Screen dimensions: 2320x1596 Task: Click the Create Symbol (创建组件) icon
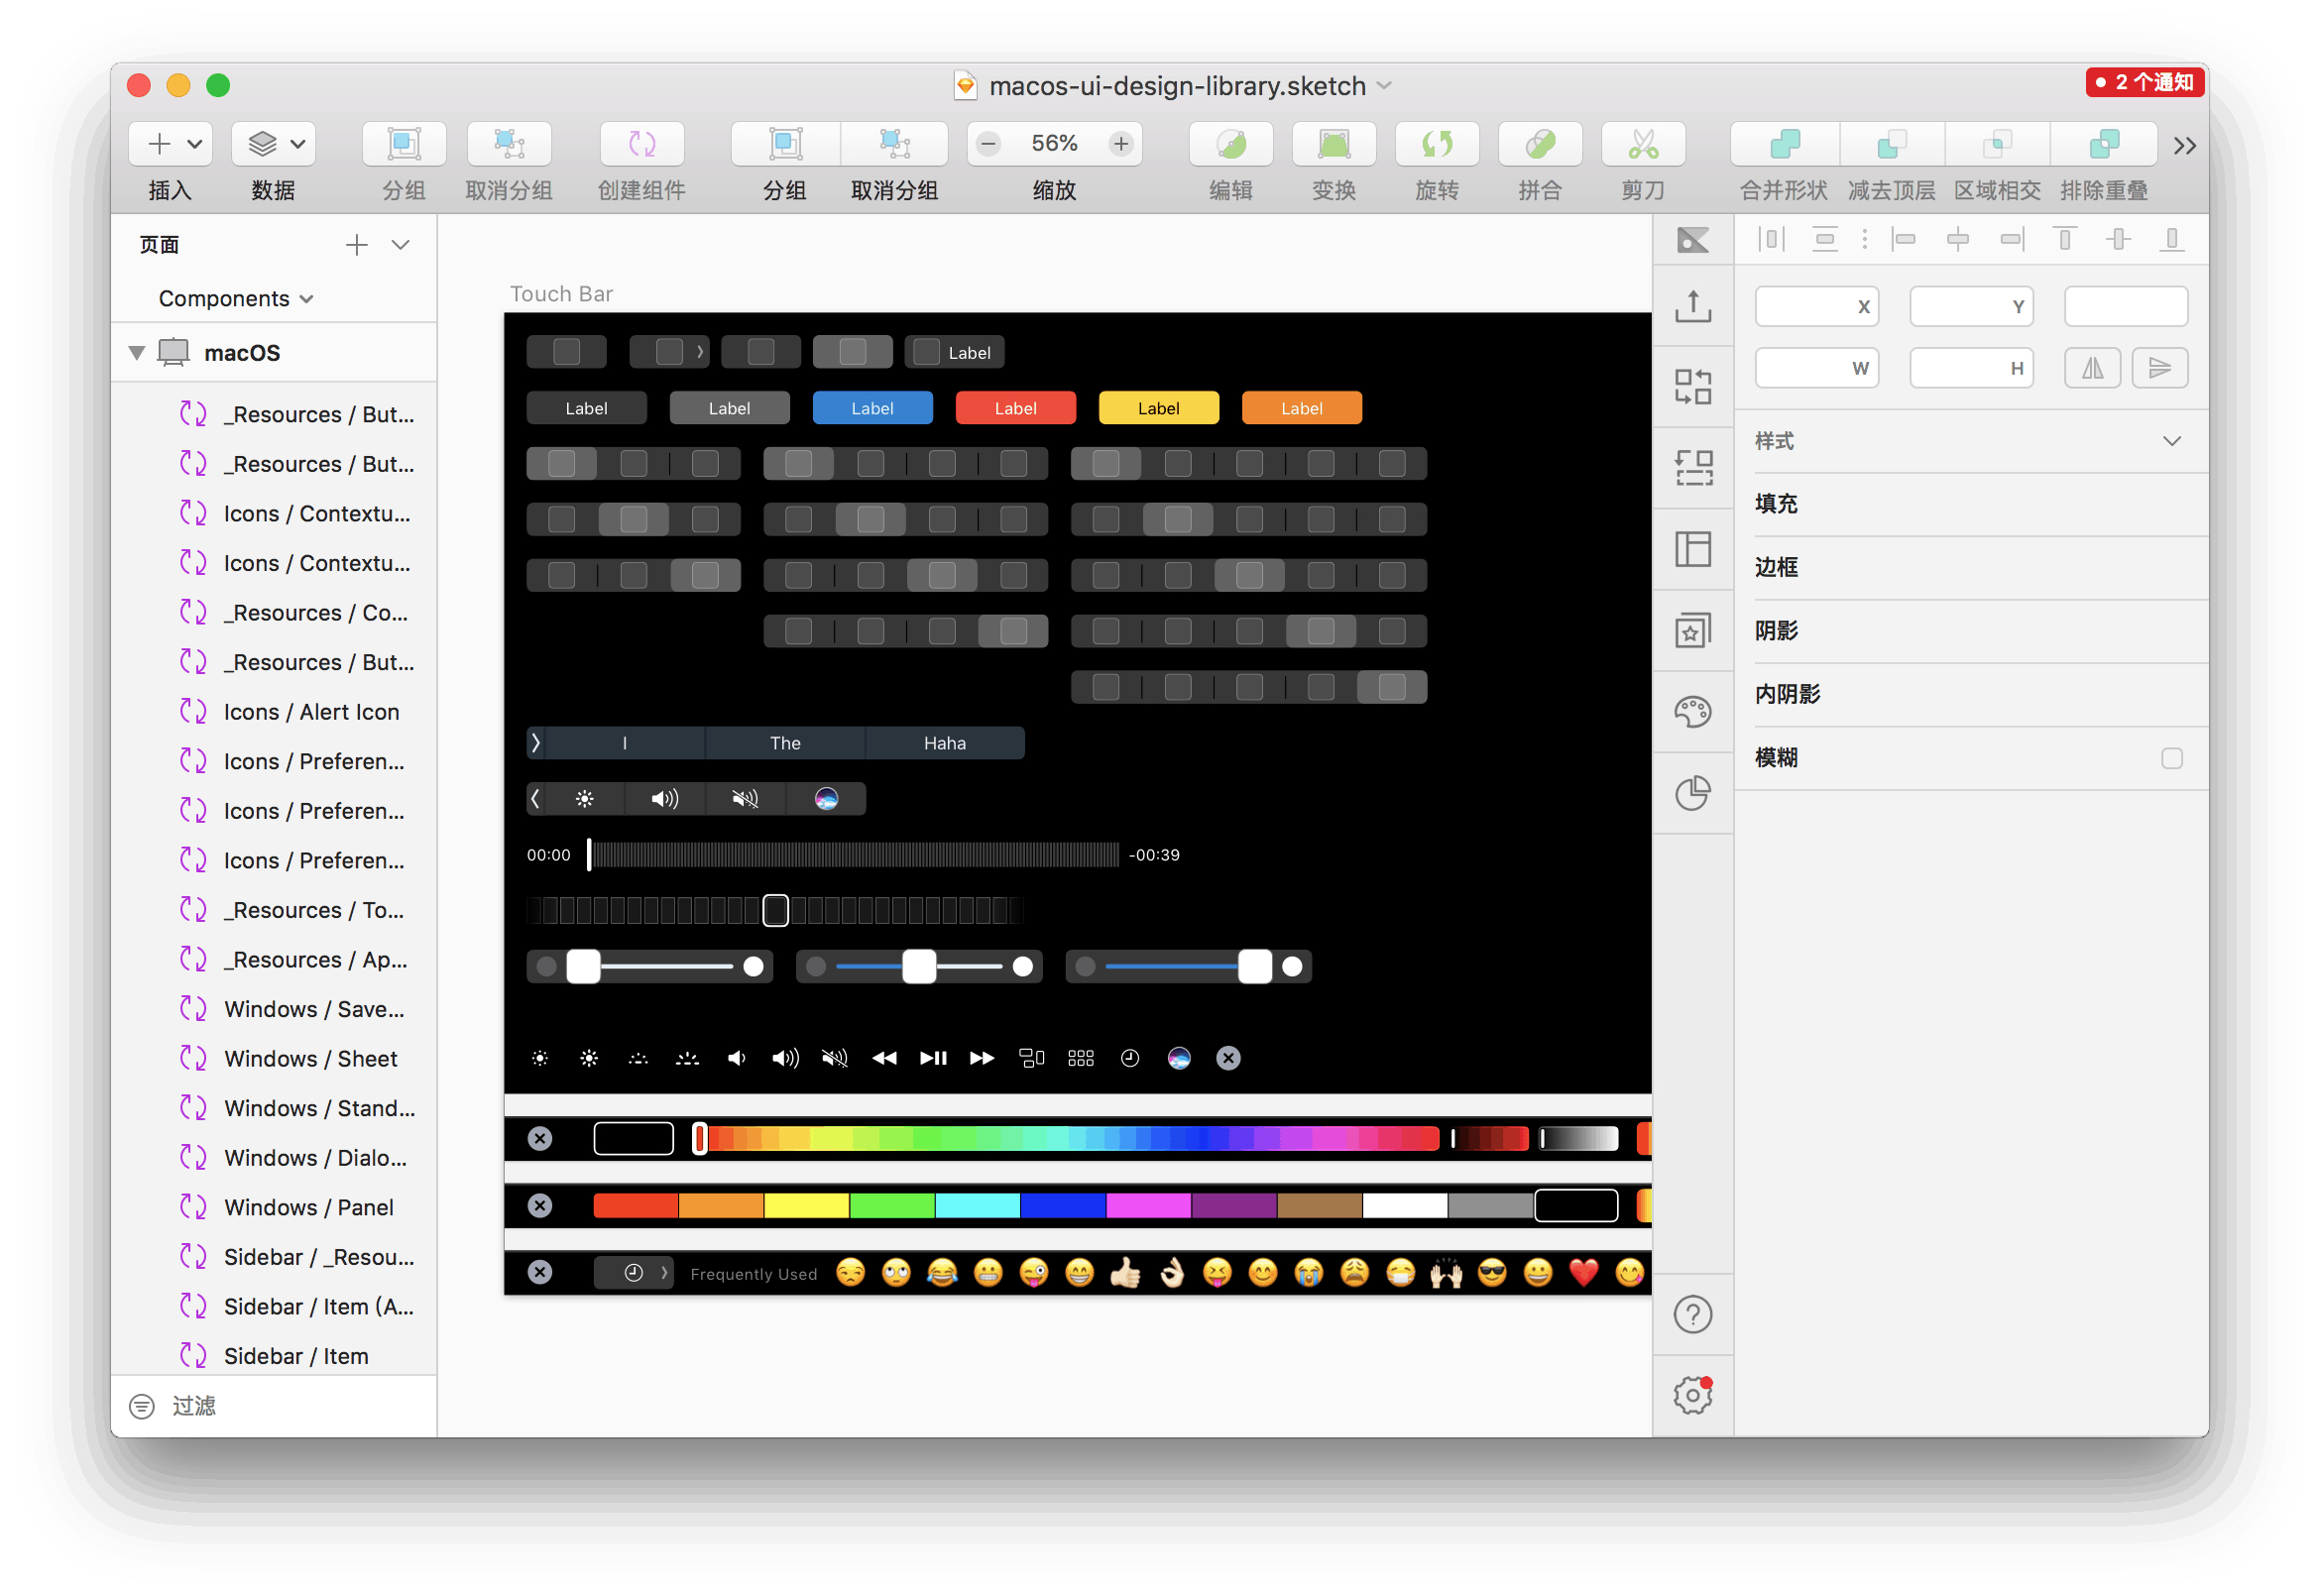coord(641,144)
